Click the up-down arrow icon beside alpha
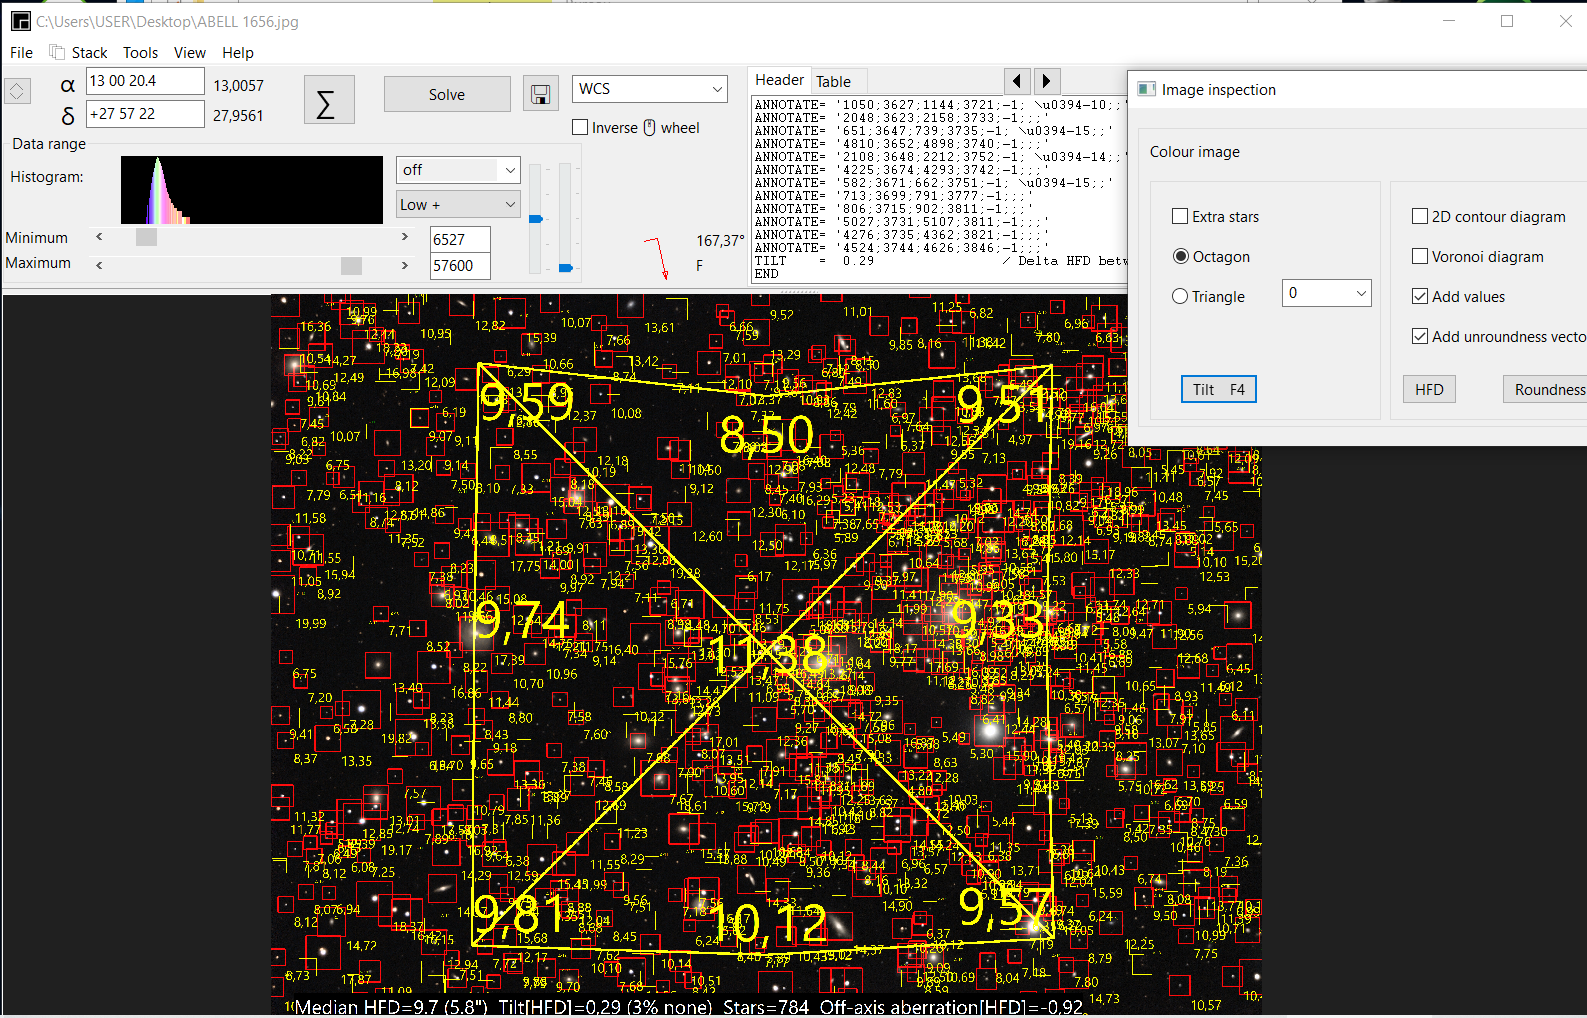The image size is (1587, 1018). (x=17, y=91)
